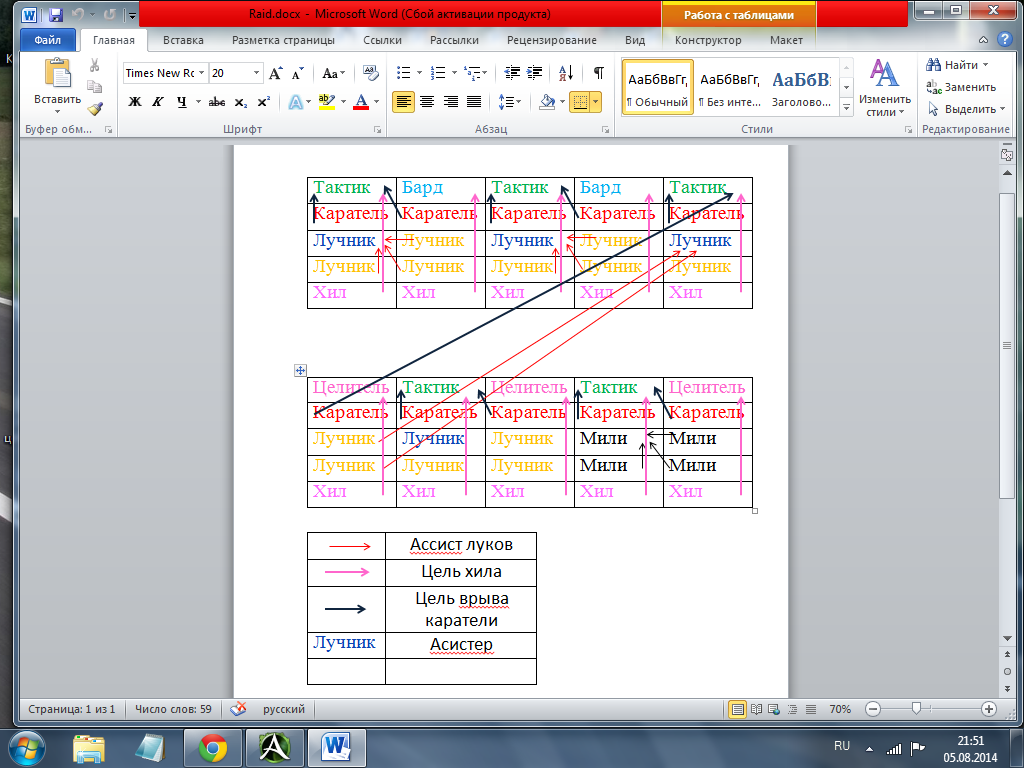Click the vertical scrollbar thumb
The height and width of the screenshot is (768, 1024).
(x=1006, y=345)
